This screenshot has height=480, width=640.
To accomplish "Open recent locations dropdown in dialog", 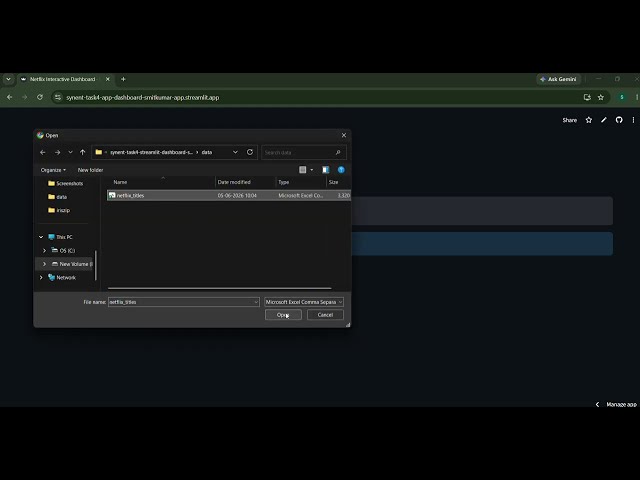I will (70, 152).
